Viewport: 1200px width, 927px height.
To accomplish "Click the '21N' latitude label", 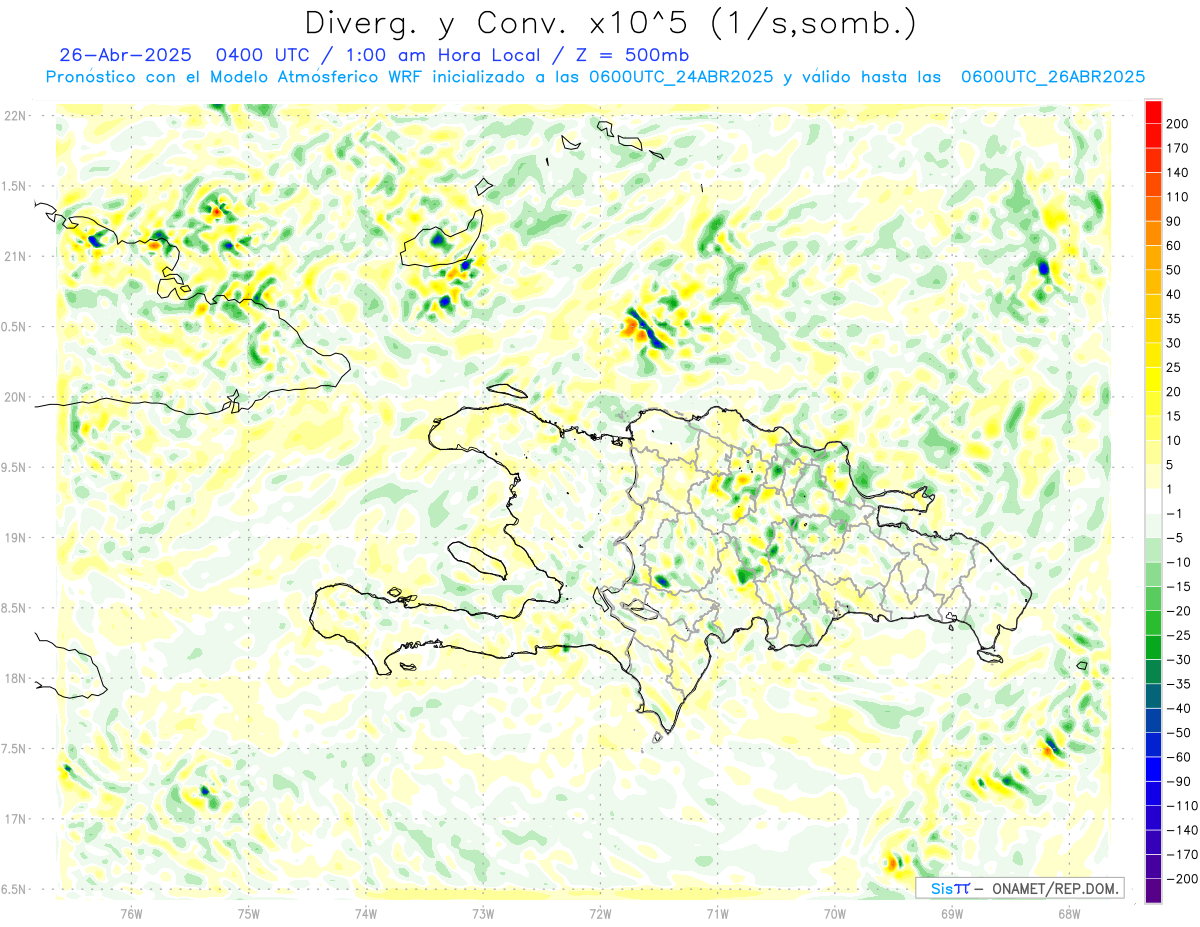I will pos(16,256).
